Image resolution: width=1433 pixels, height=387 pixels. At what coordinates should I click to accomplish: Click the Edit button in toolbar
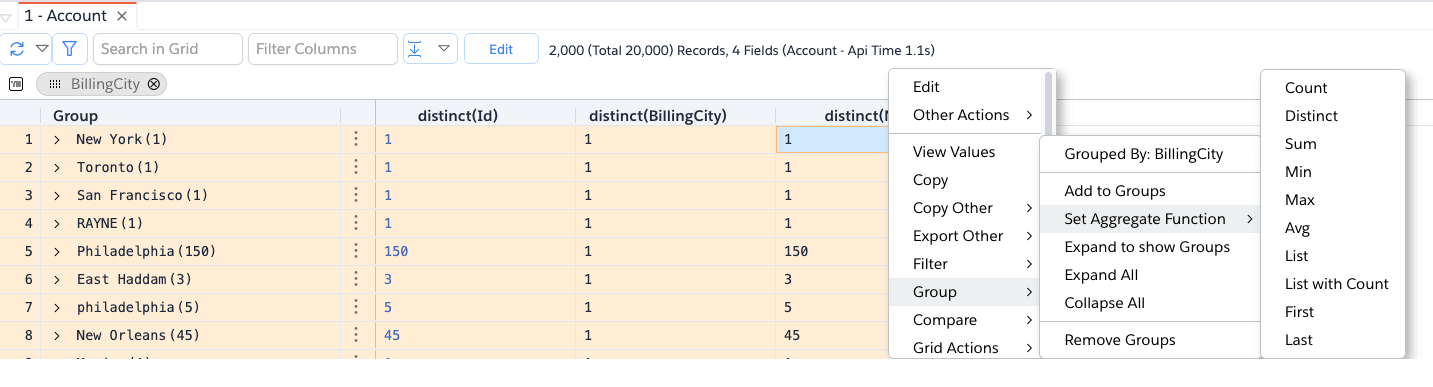click(501, 49)
